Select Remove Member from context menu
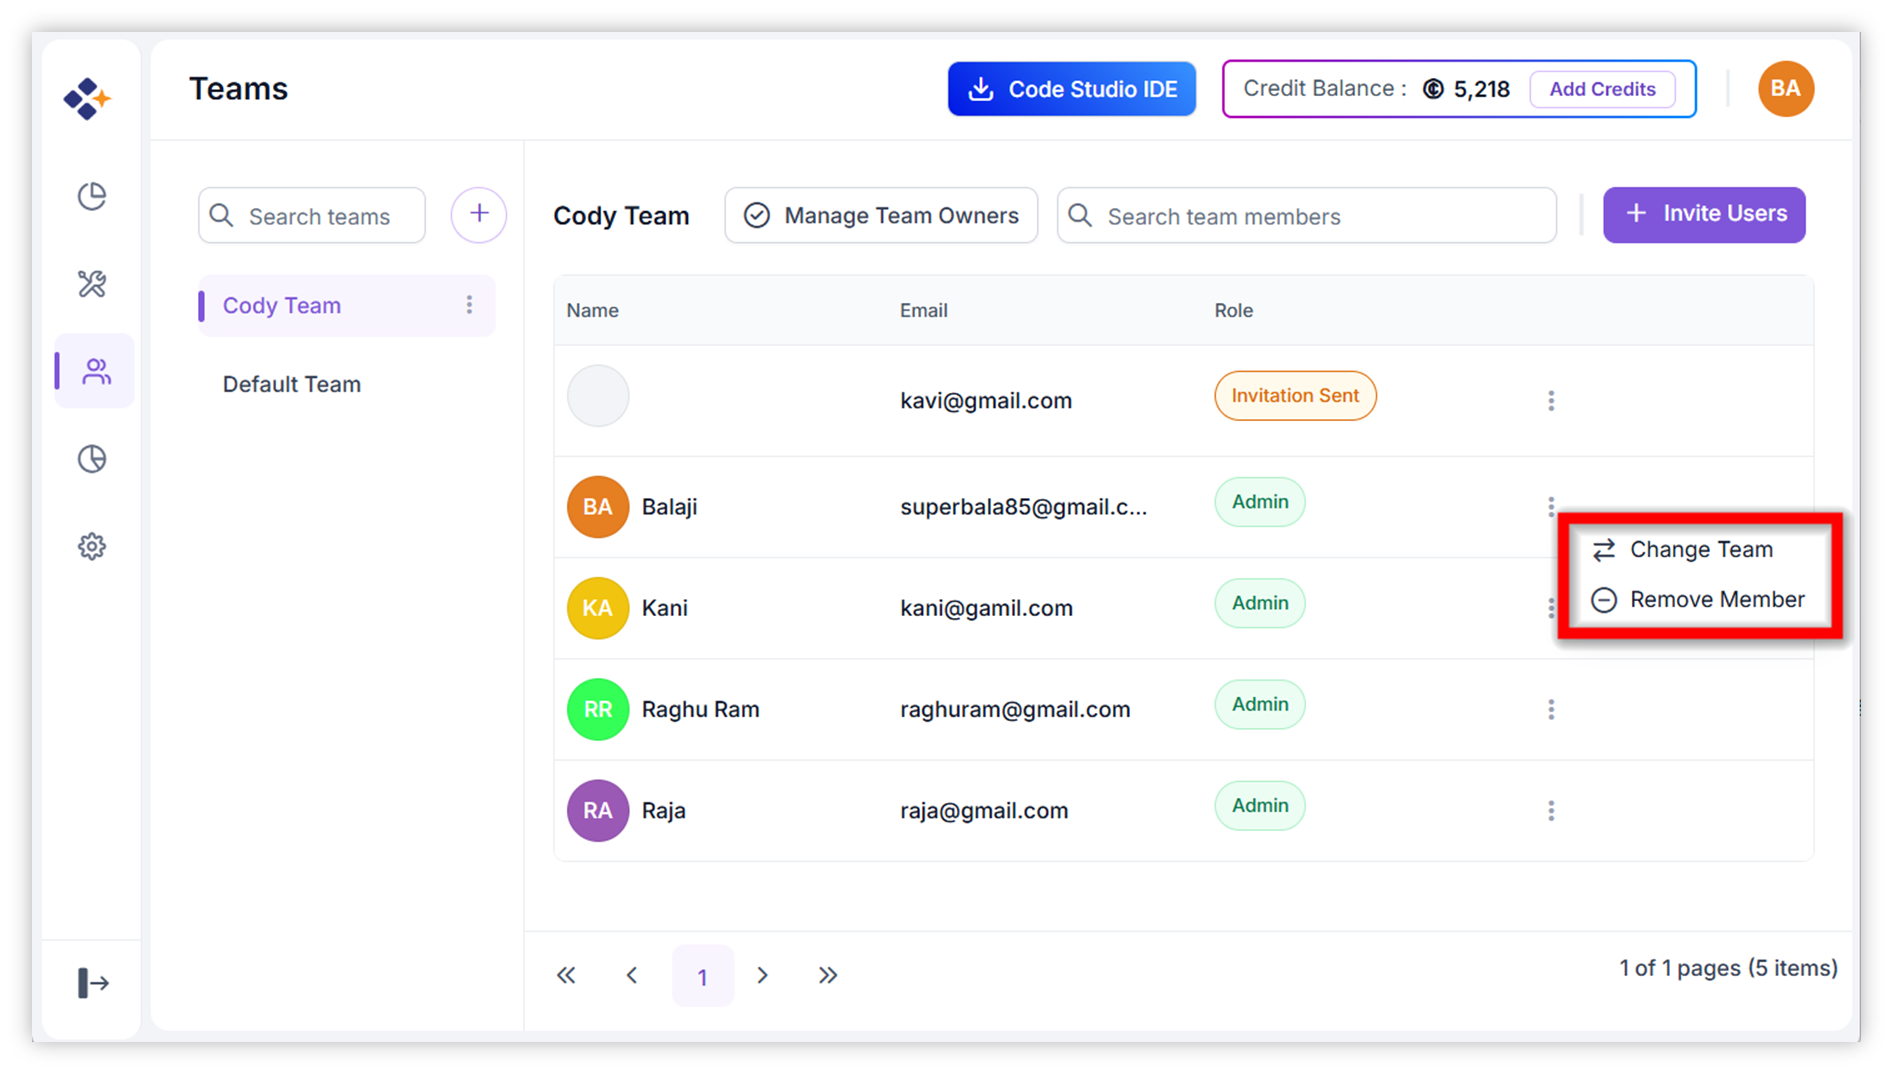Screen dimensions: 1893x1074 [1716, 600]
